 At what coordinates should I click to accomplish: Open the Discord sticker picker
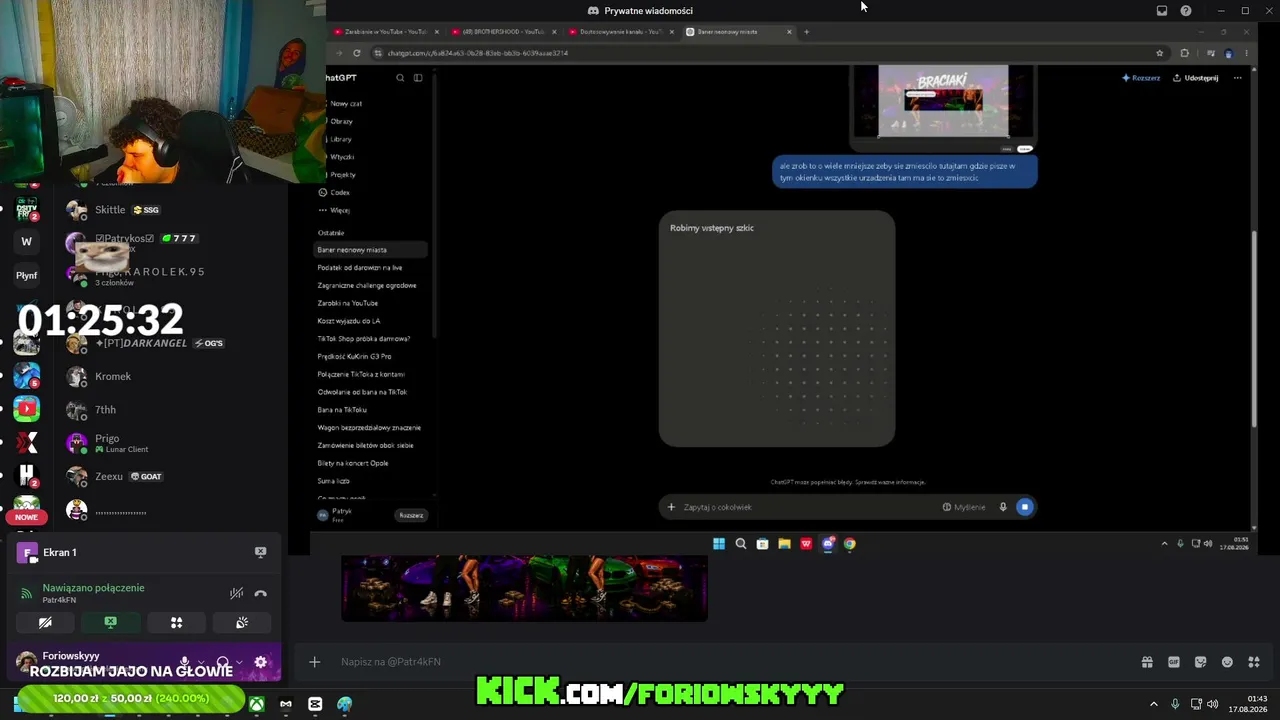(x=1201, y=662)
